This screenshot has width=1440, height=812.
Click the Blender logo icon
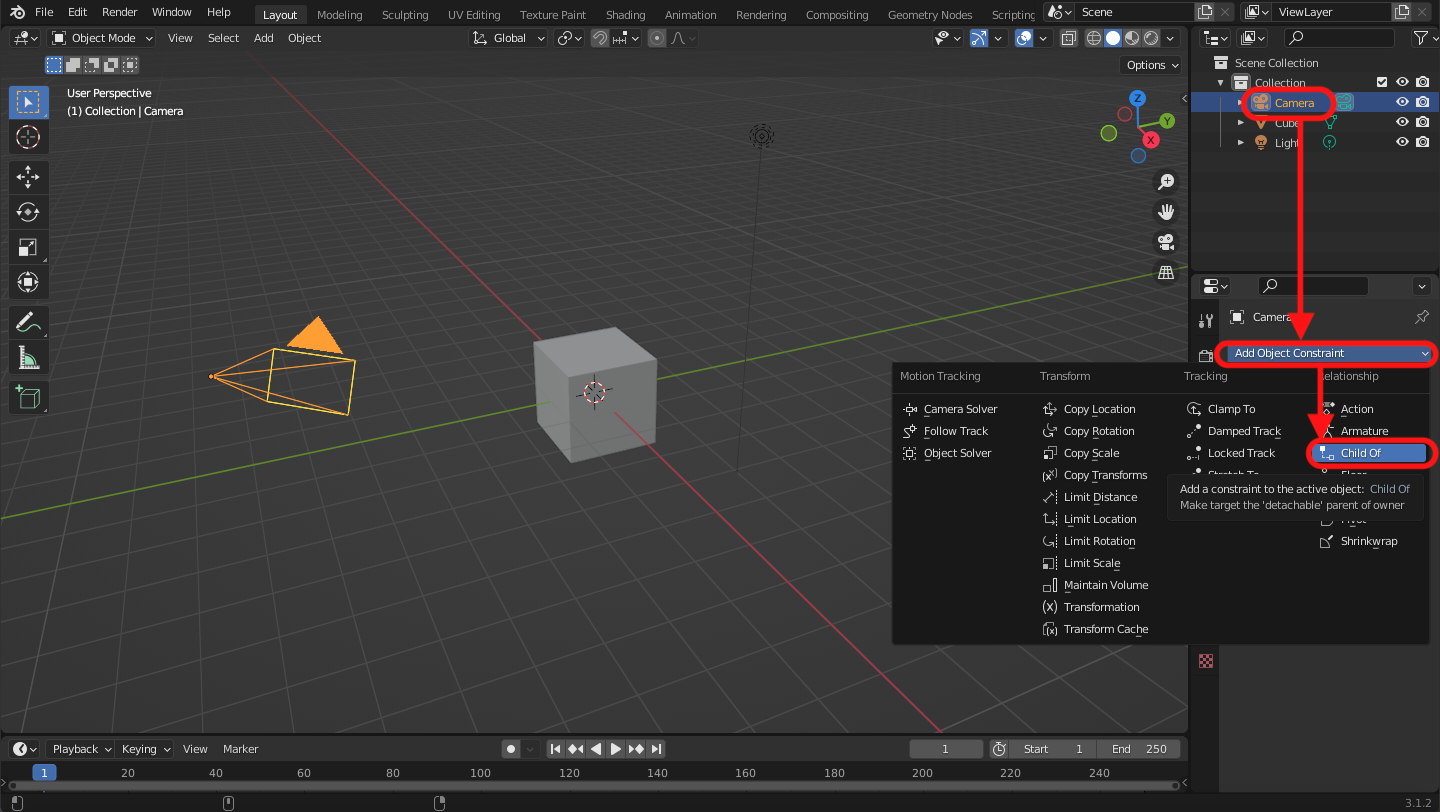[17, 12]
